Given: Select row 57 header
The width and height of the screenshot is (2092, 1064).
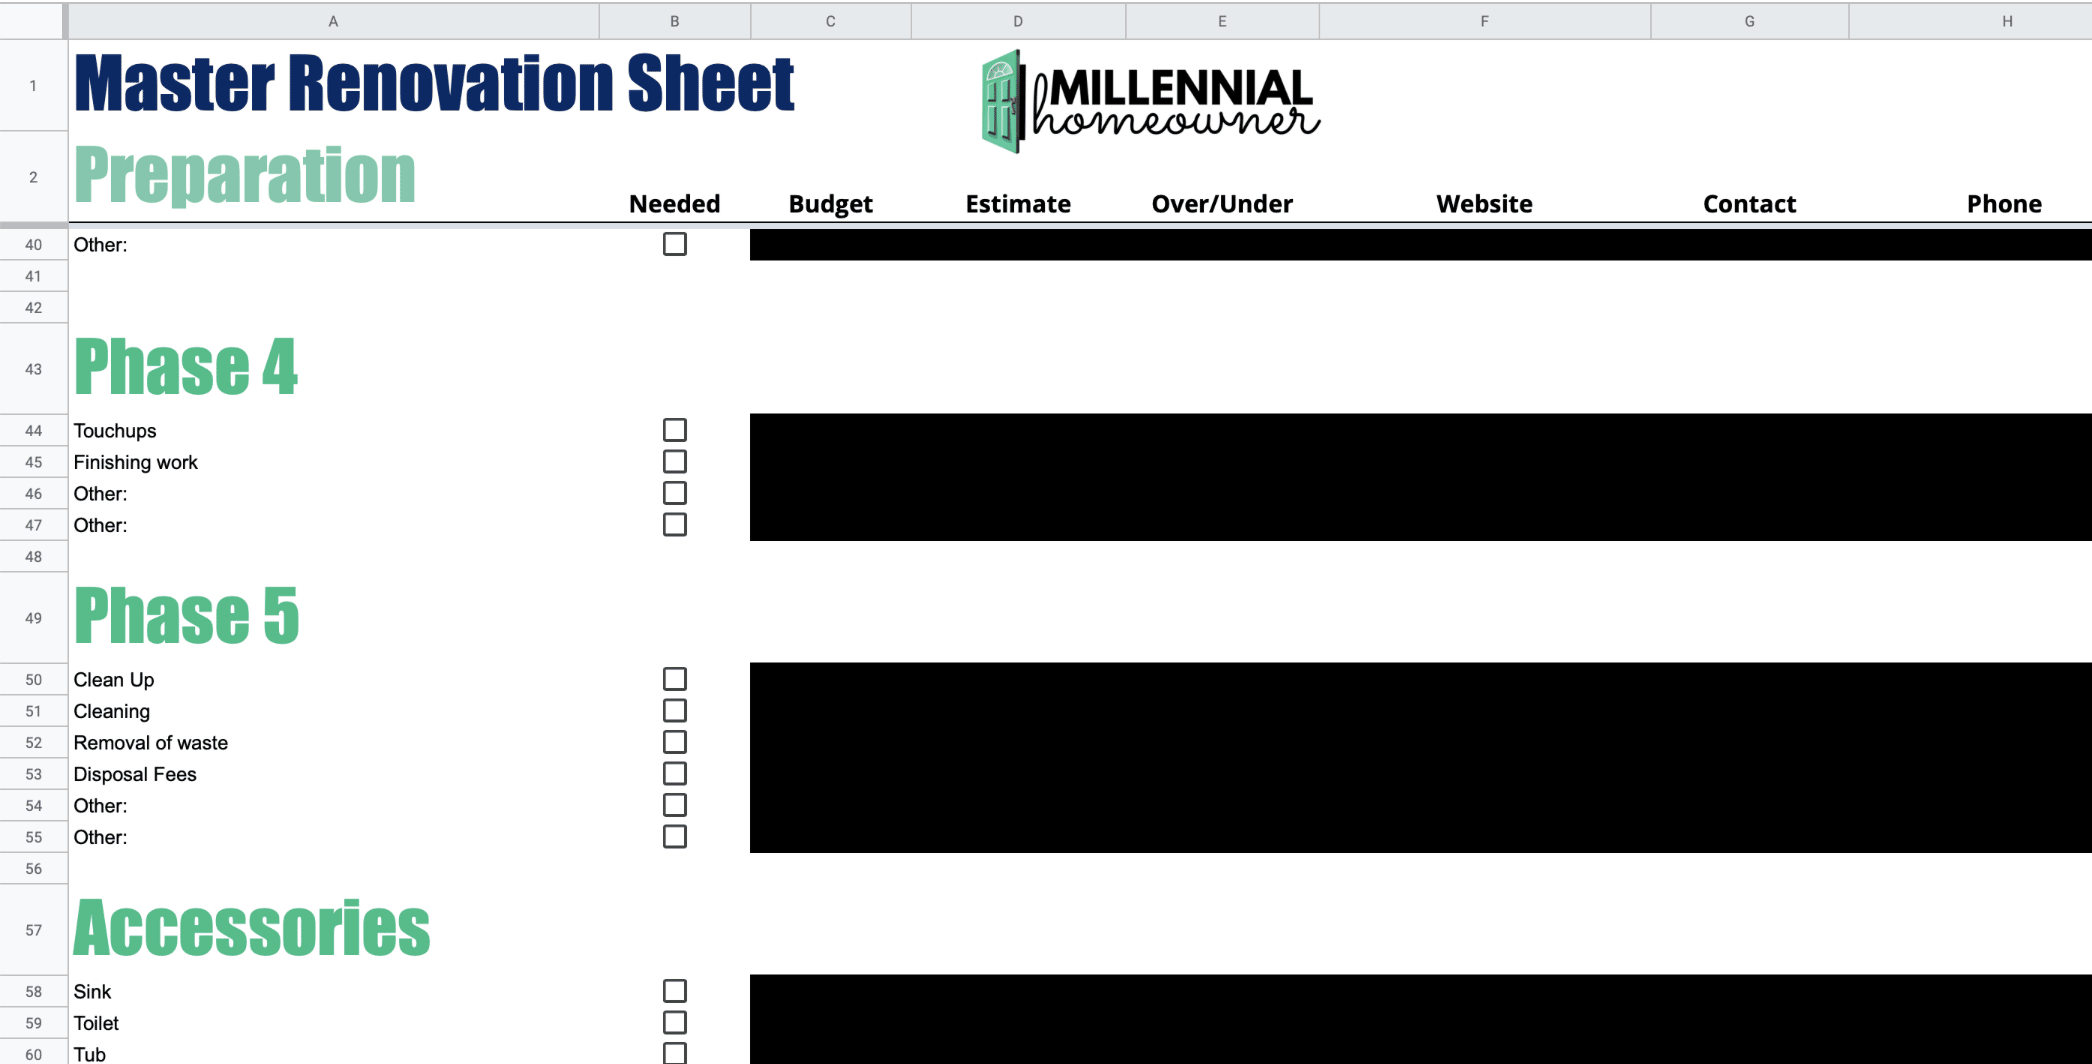Looking at the screenshot, I should [x=33, y=930].
